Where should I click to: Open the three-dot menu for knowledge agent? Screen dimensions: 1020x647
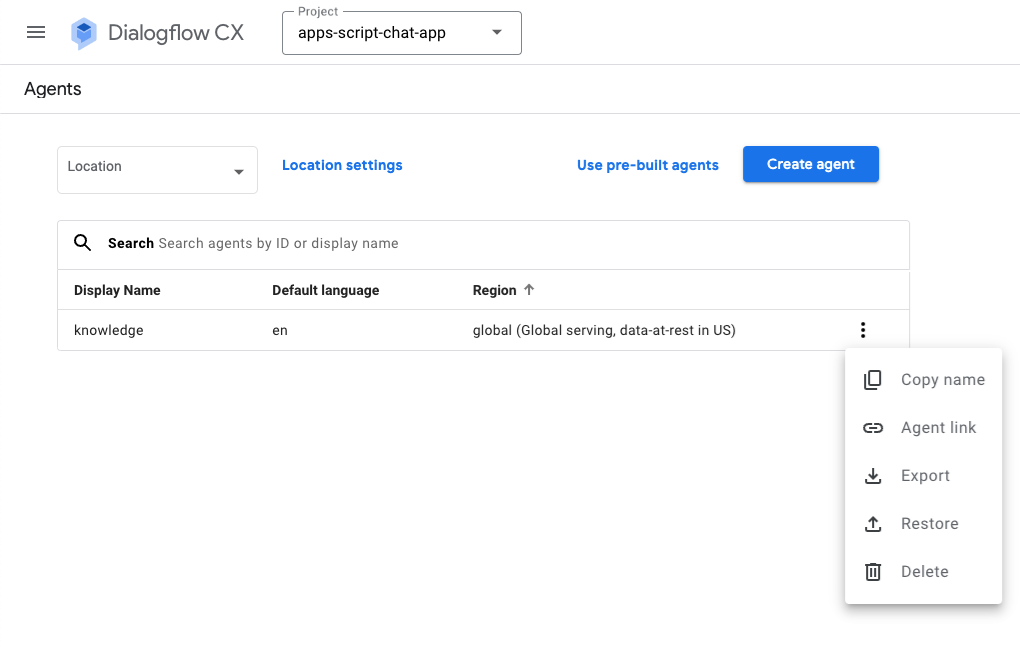[x=862, y=330]
